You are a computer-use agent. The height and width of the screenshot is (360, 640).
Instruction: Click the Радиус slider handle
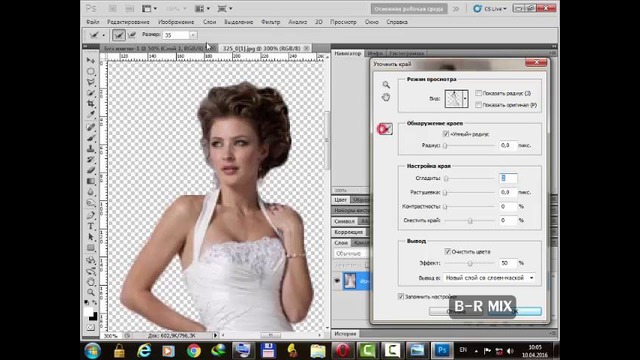pos(445,145)
